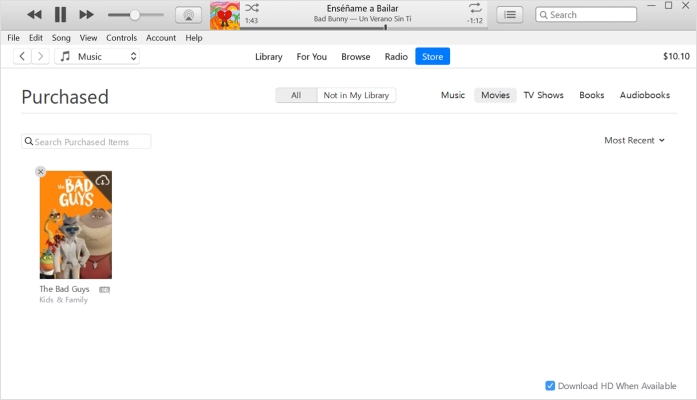This screenshot has width=697, height=400.
Task: Open the View menu
Action: (x=88, y=38)
